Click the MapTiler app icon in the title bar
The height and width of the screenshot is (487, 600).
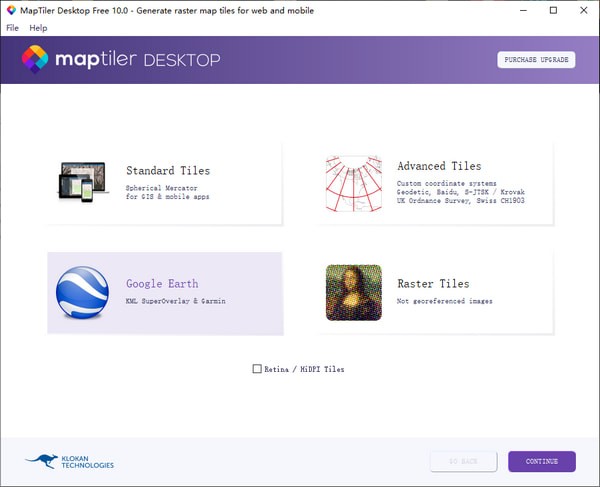(11, 10)
